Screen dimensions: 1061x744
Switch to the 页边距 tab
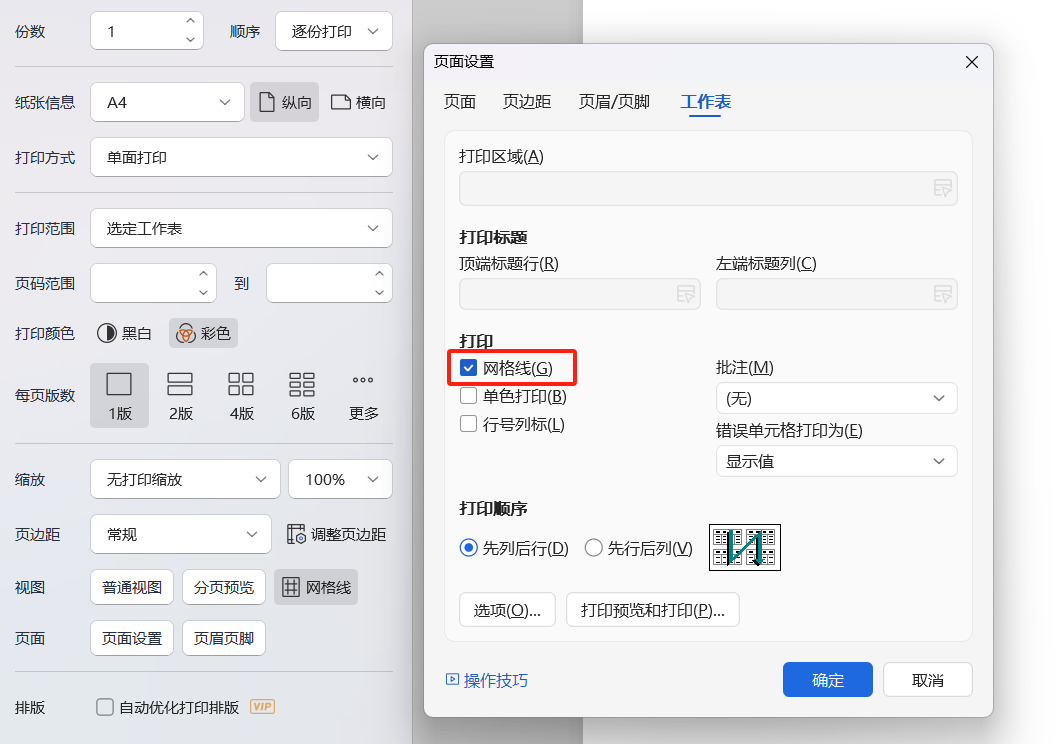[526, 101]
